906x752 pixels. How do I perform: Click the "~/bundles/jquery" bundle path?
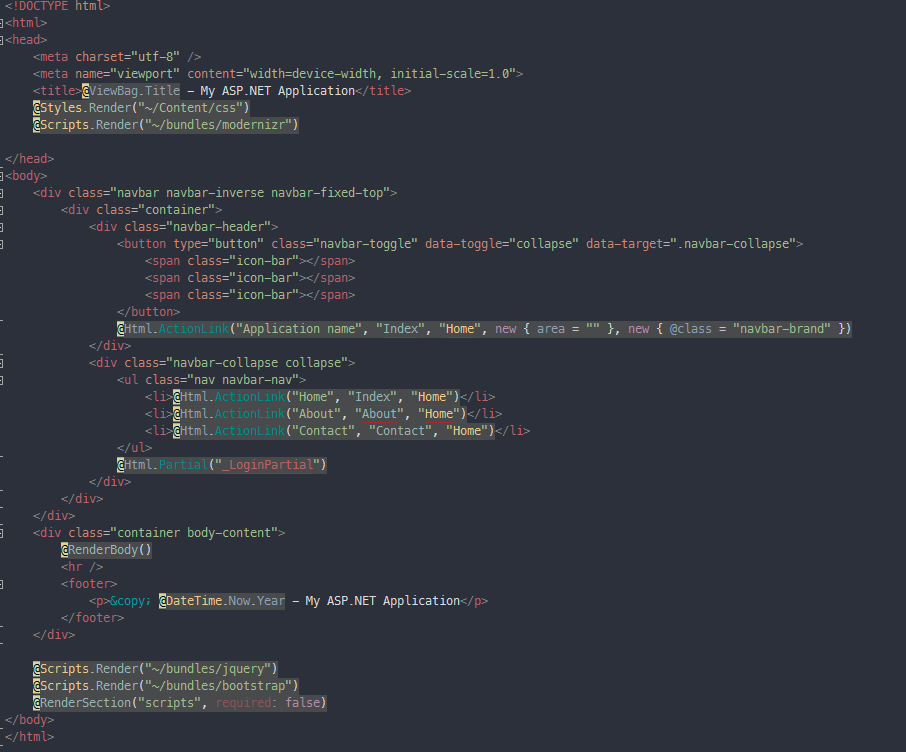[x=207, y=669]
